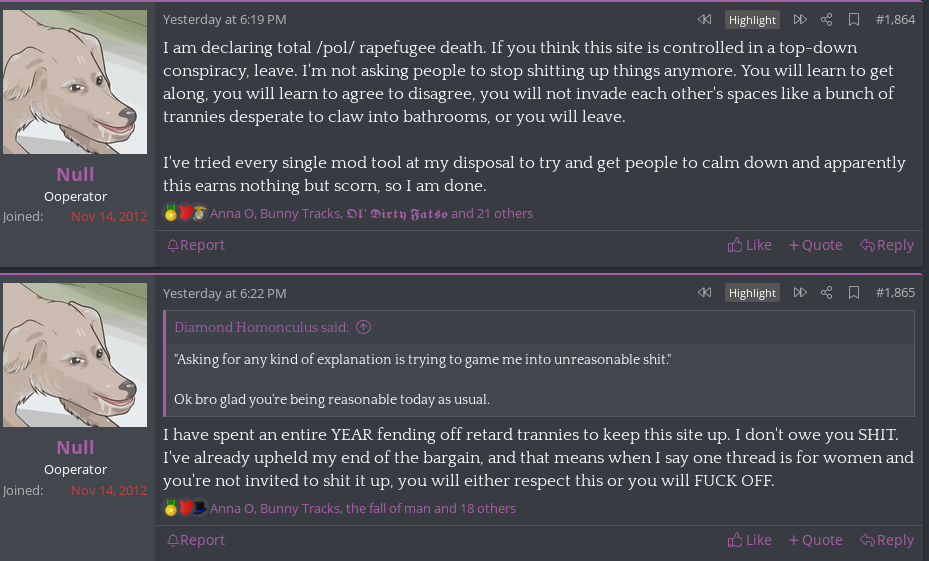Jump to next highlight in post #1,864
The width and height of the screenshot is (929, 561).
tap(800, 19)
